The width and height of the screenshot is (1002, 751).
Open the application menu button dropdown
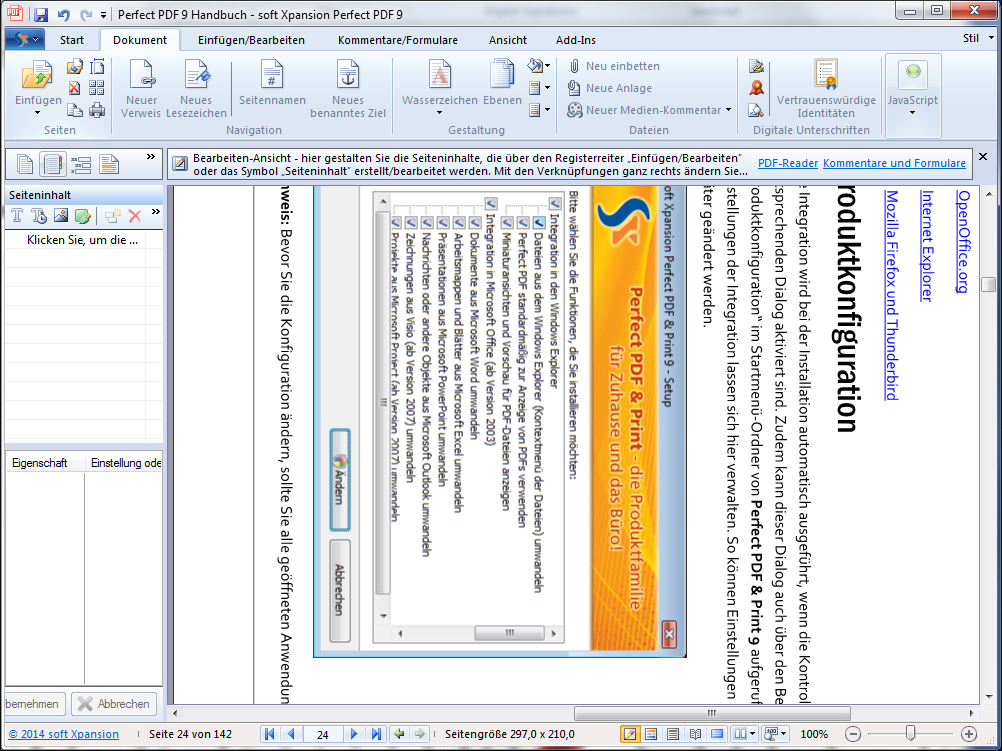24,39
